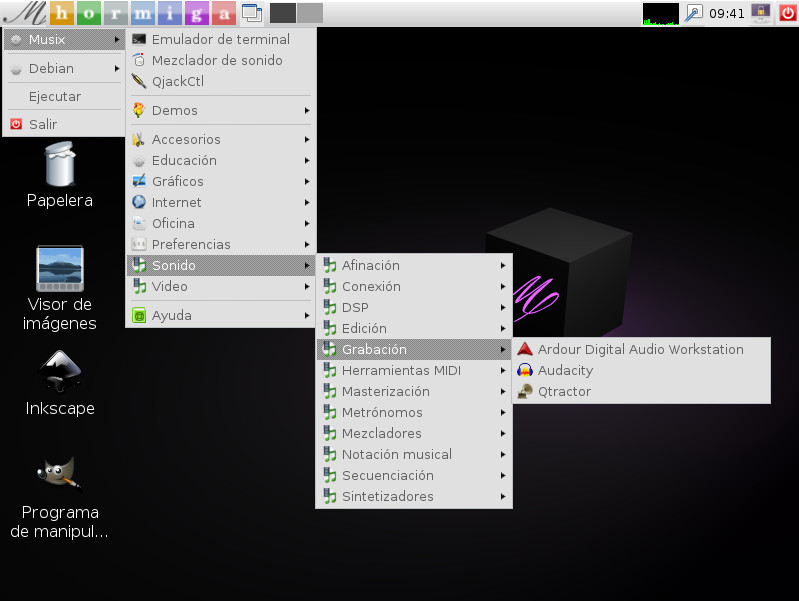Click the CPU load monitor graph
The width and height of the screenshot is (799, 601).
(660, 14)
